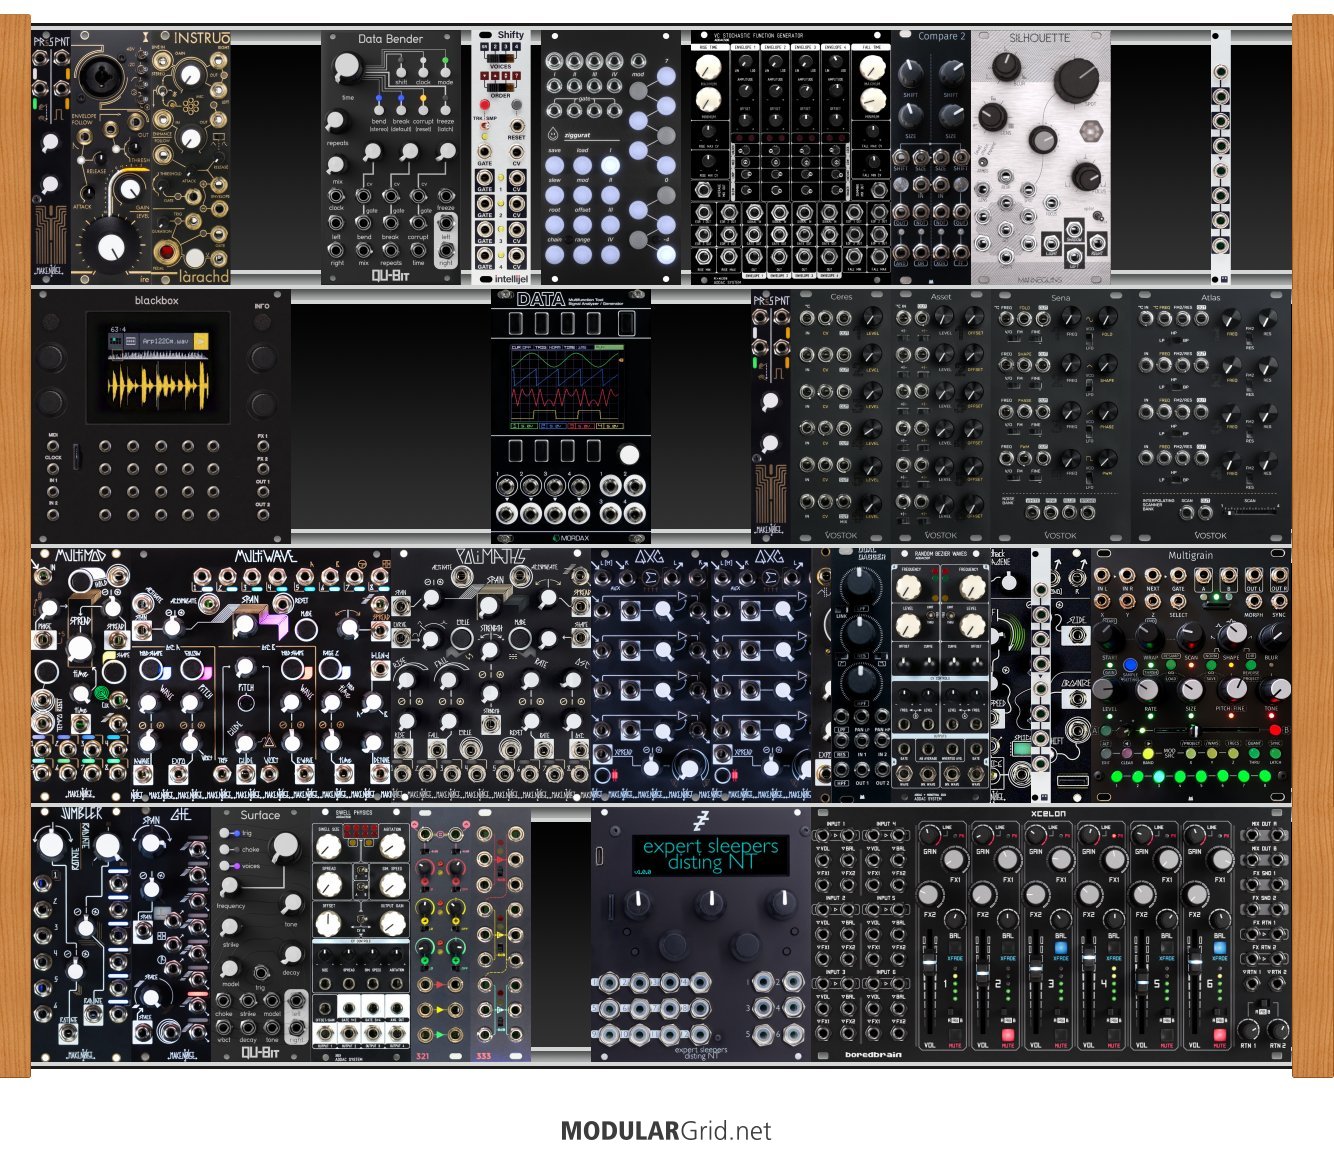Screen dimensions: 1334x1152
Task: Select the root button on ziggurat
Action: (554, 225)
